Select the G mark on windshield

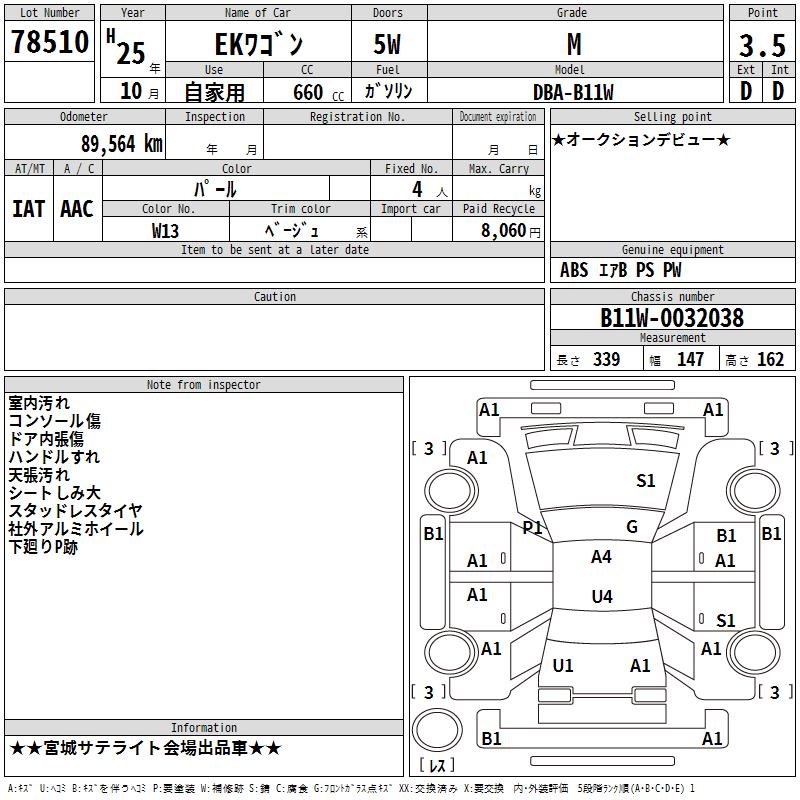(632, 527)
